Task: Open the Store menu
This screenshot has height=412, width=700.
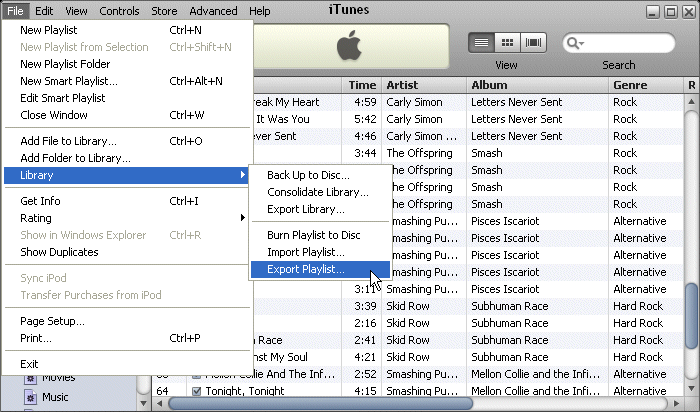Action: (x=164, y=11)
